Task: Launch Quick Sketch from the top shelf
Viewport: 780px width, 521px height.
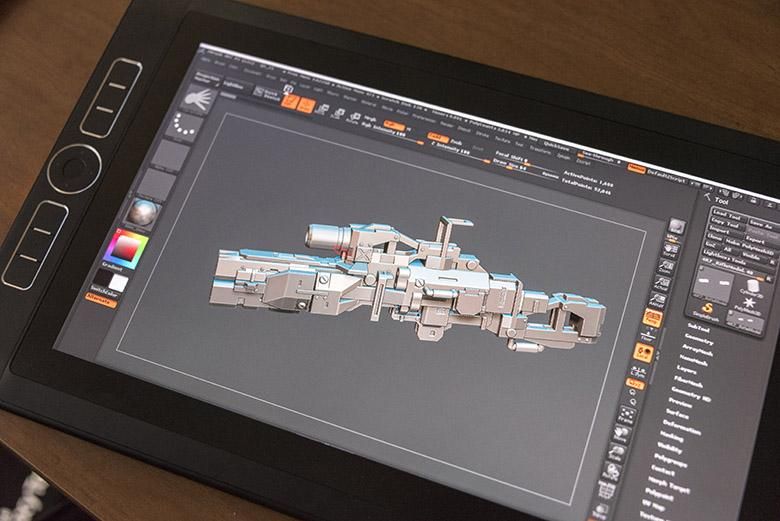Action: coord(266,94)
